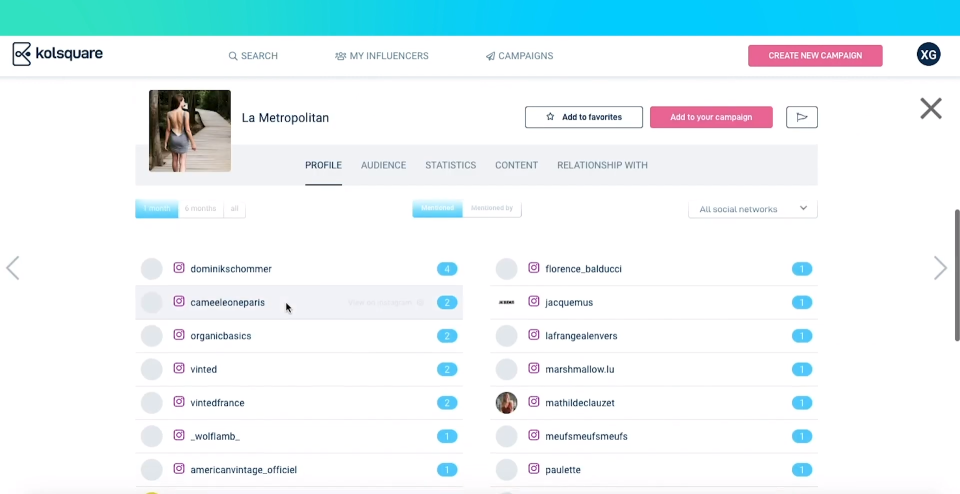Select the Mentioned by toggle

click(x=492, y=208)
